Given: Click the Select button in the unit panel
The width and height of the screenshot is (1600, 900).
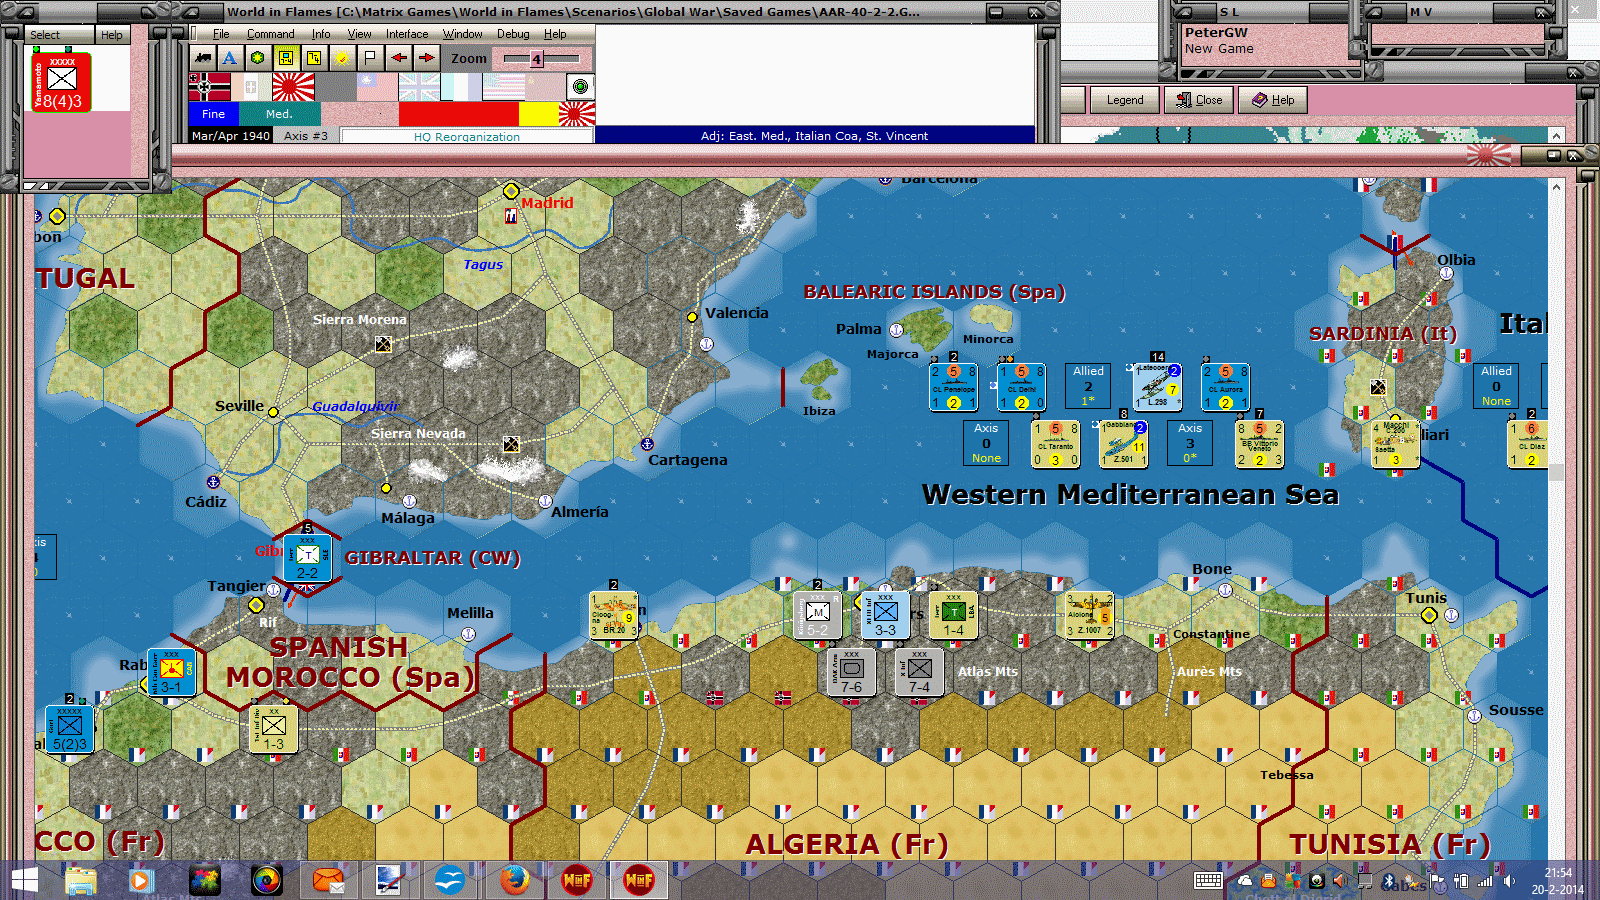Looking at the screenshot, I should tap(59, 35).
